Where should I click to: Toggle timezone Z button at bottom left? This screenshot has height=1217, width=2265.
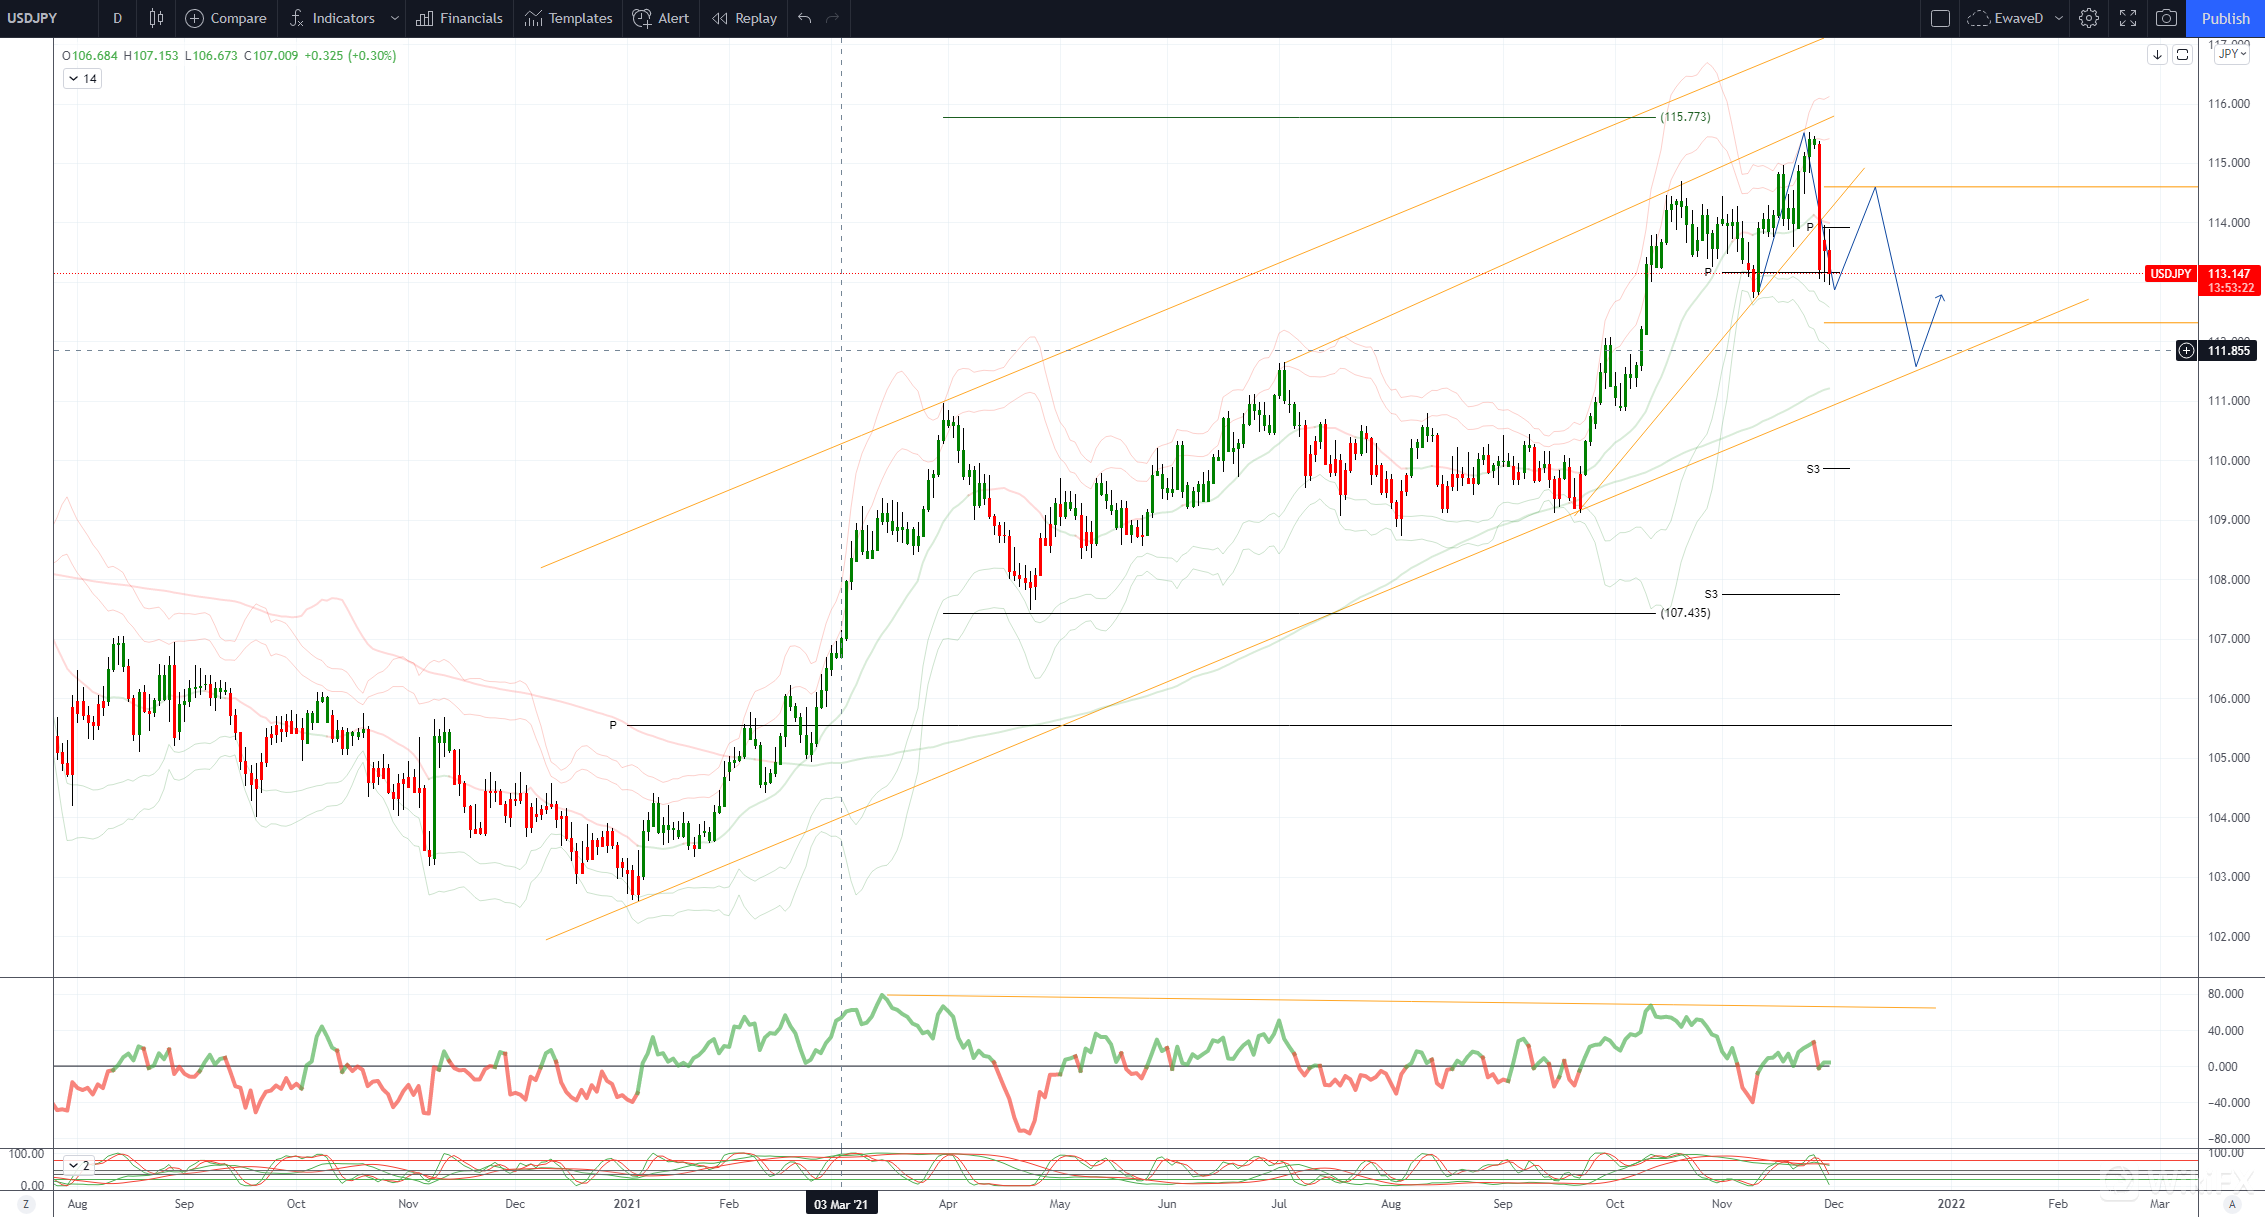pyautogui.click(x=26, y=1204)
